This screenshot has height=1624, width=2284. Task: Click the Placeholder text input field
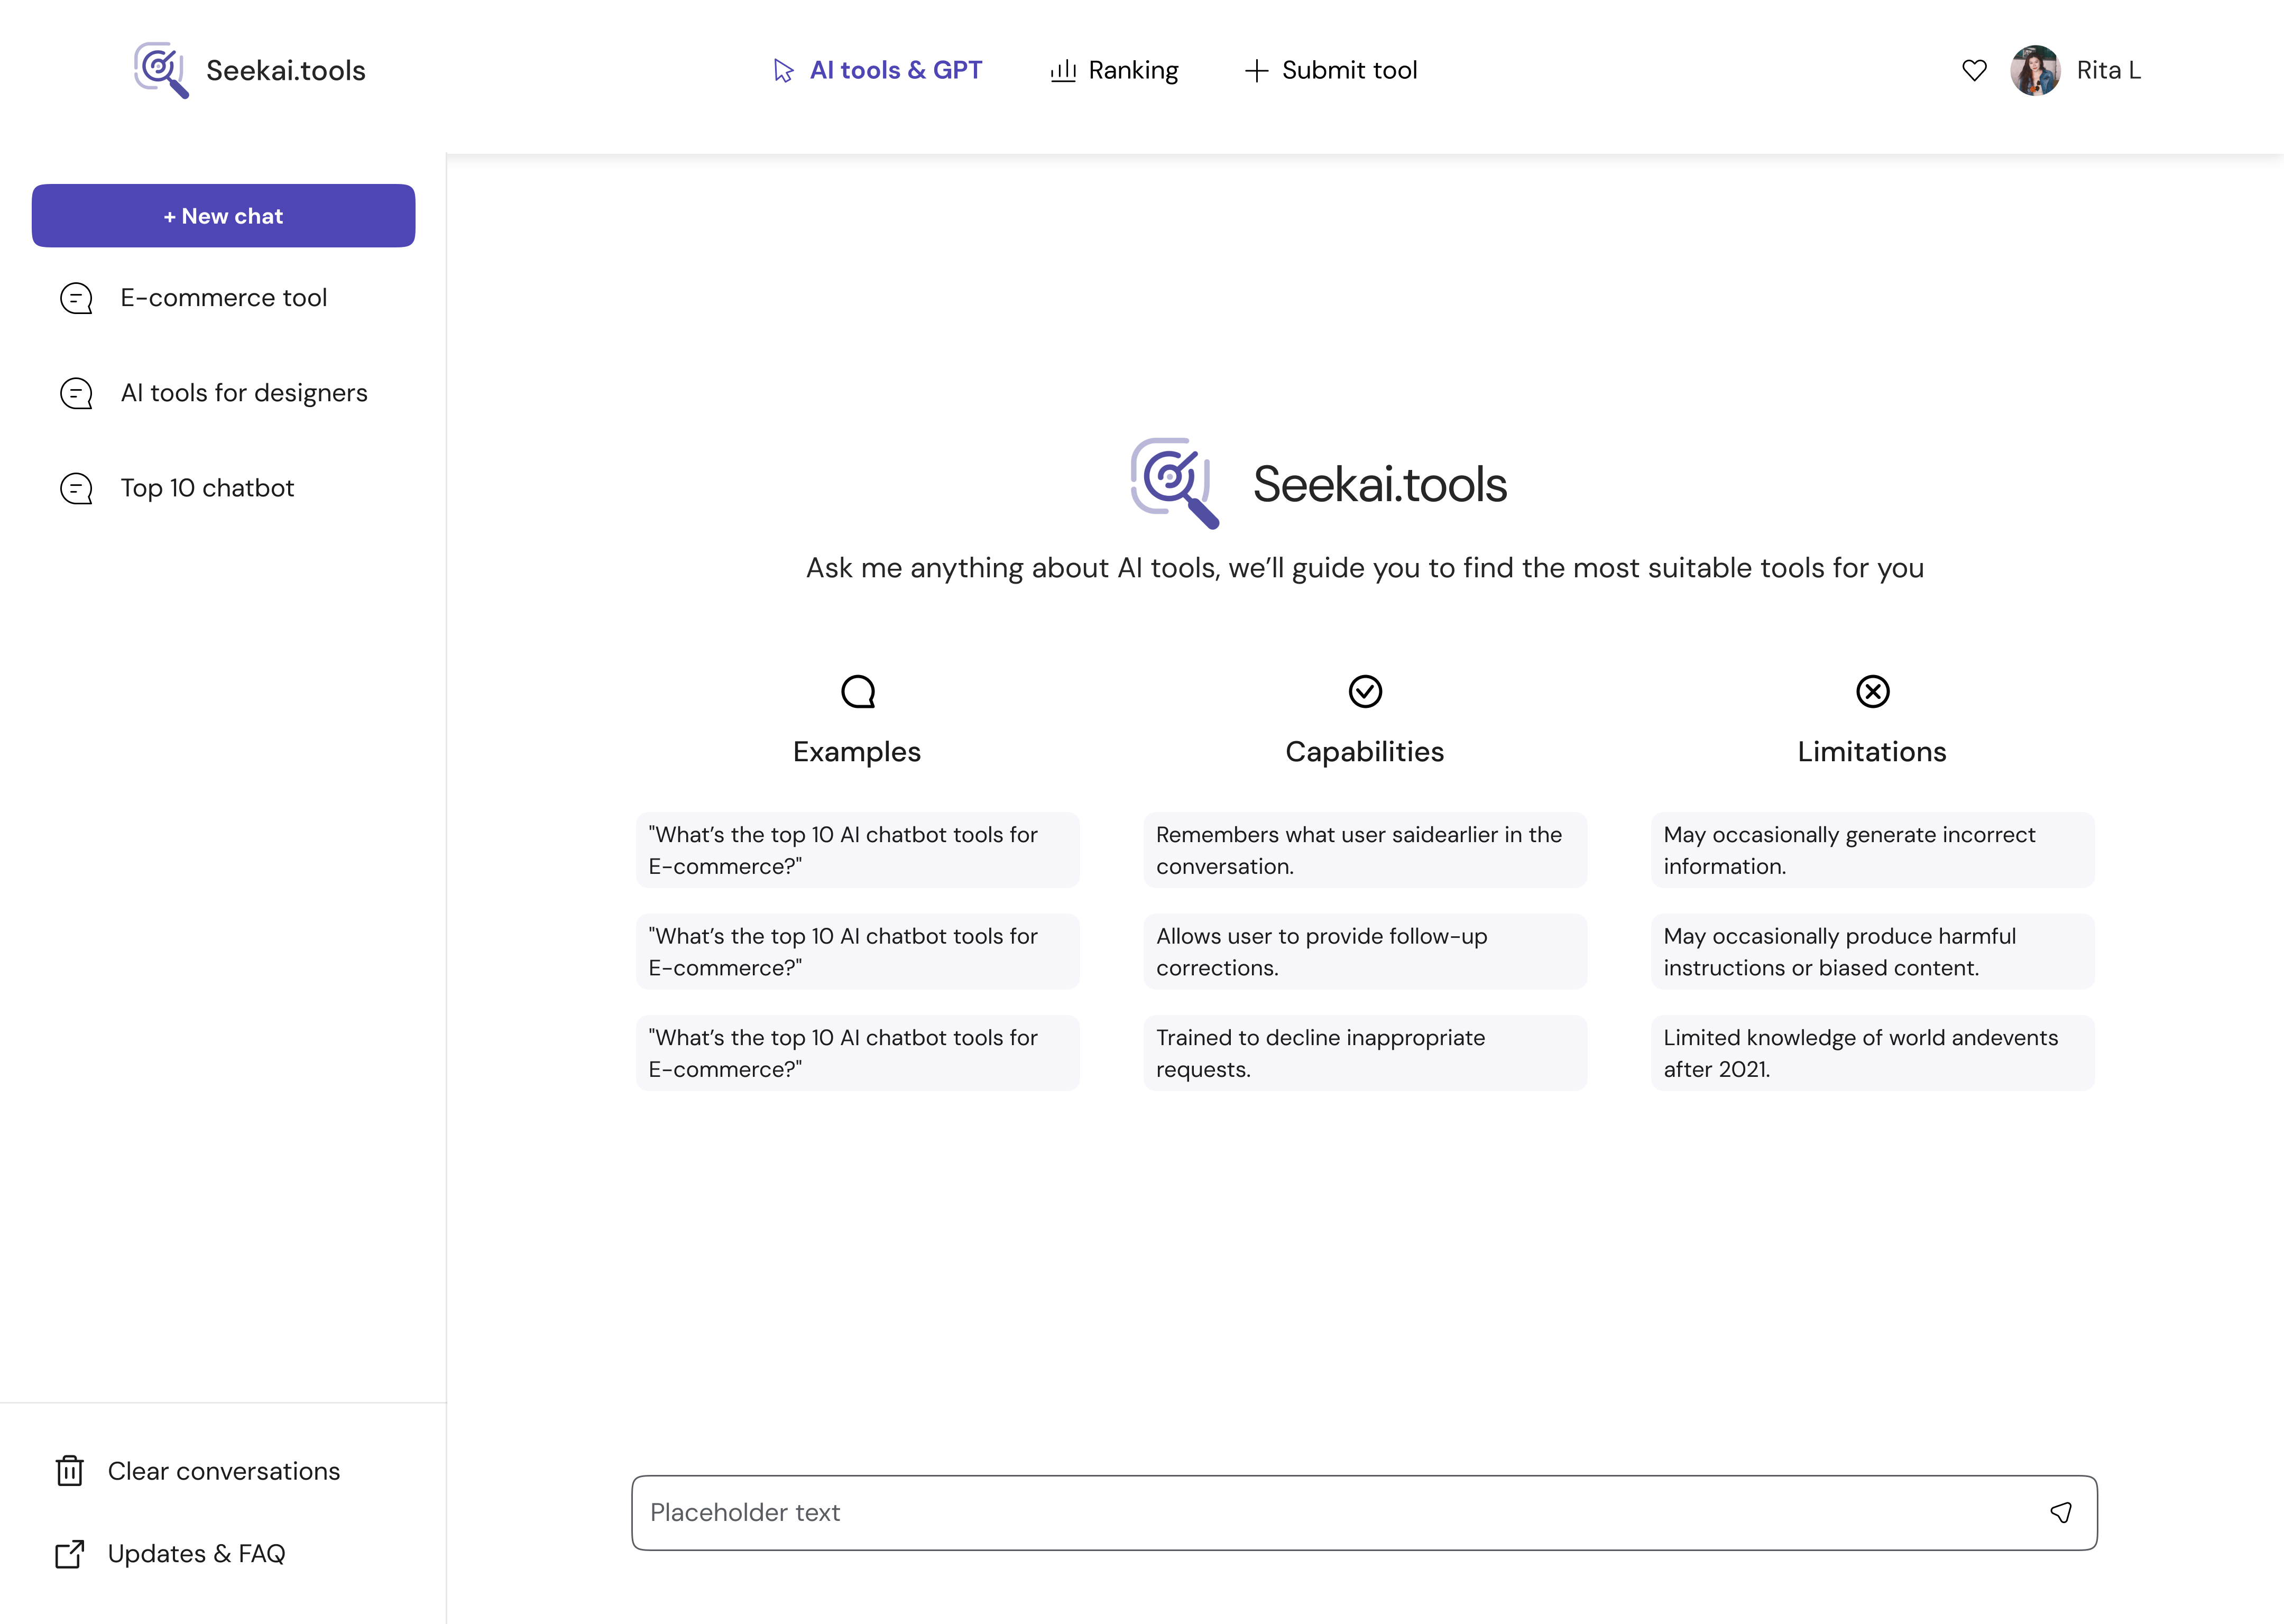tap(1330, 1512)
